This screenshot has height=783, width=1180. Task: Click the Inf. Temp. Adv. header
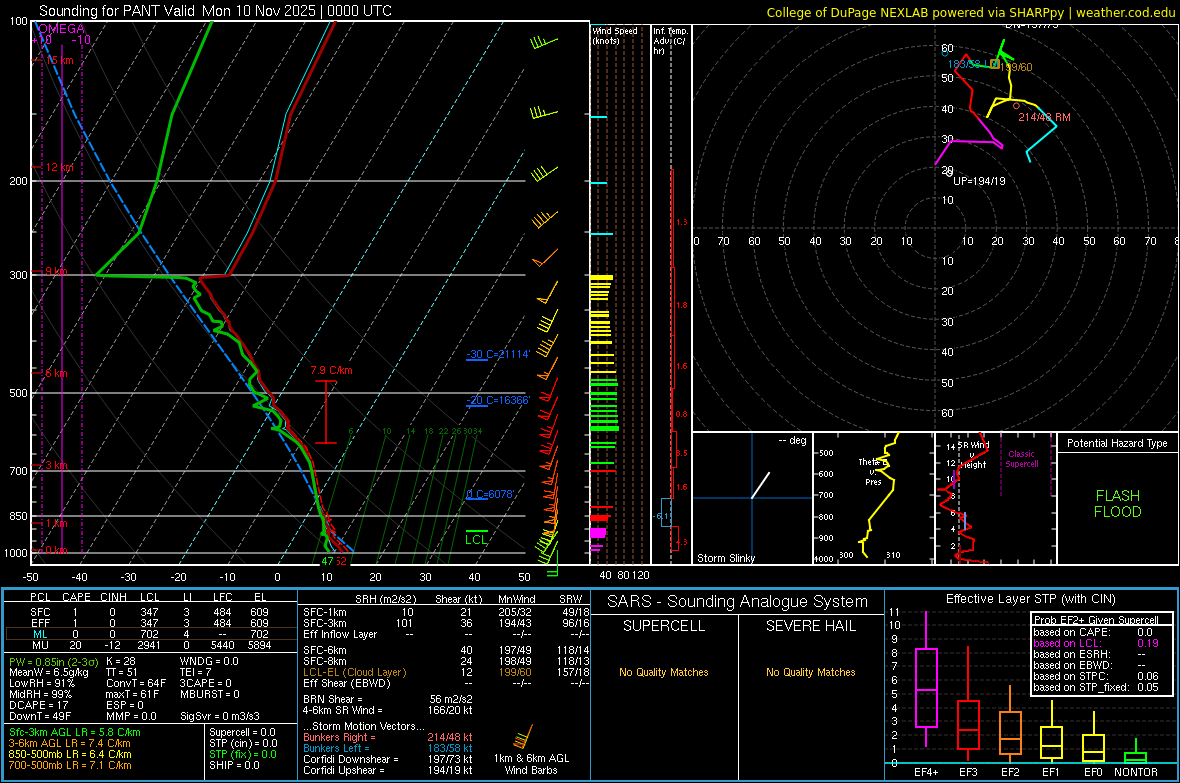point(671,41)
